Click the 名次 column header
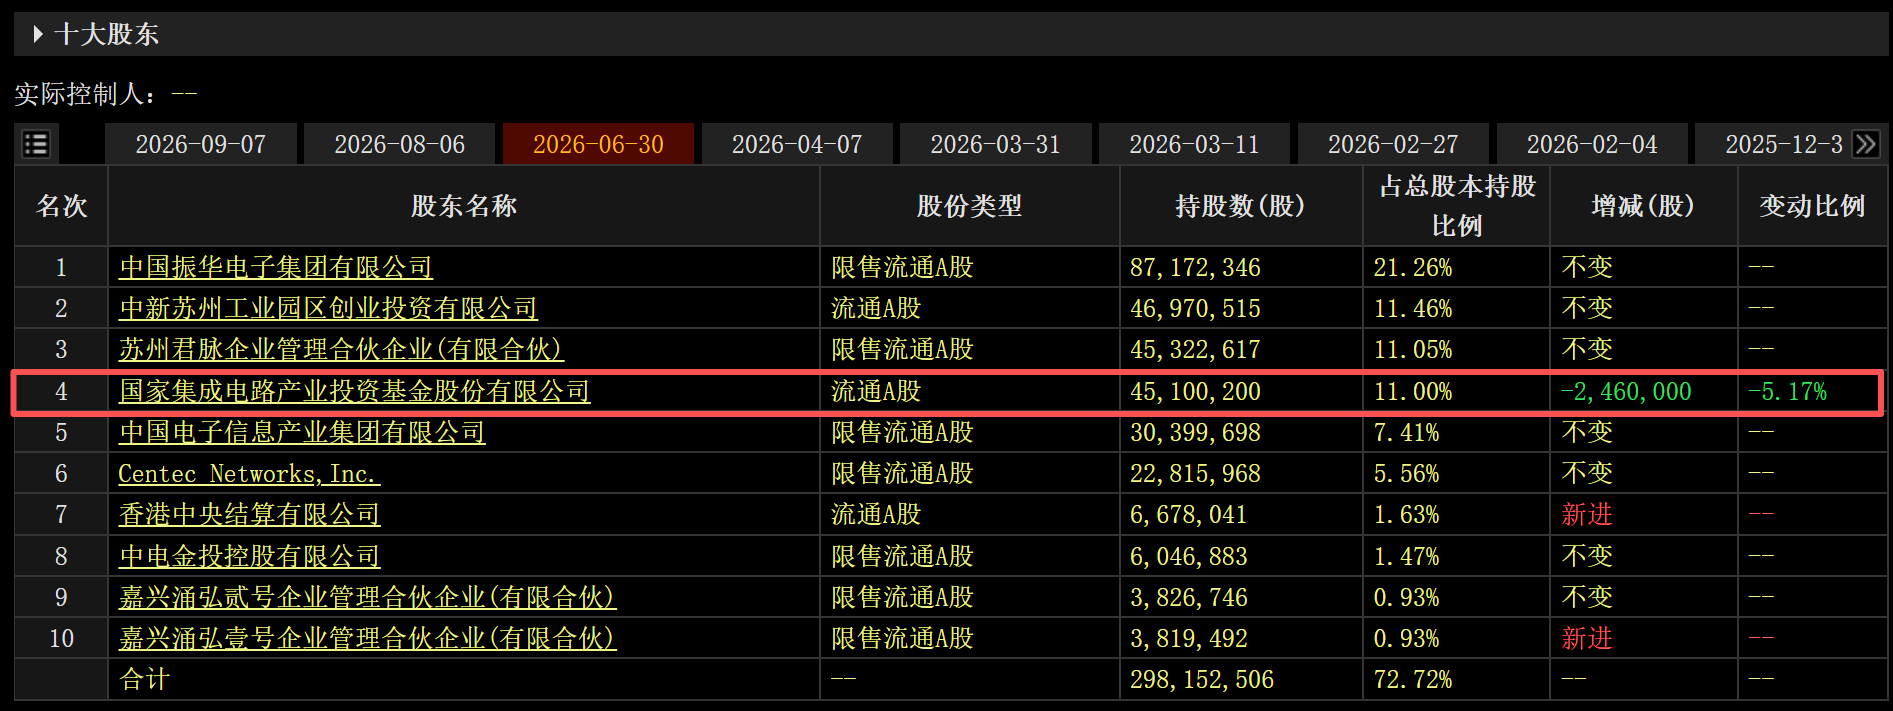Screen dimensions: 1893x711 (61, 206)
